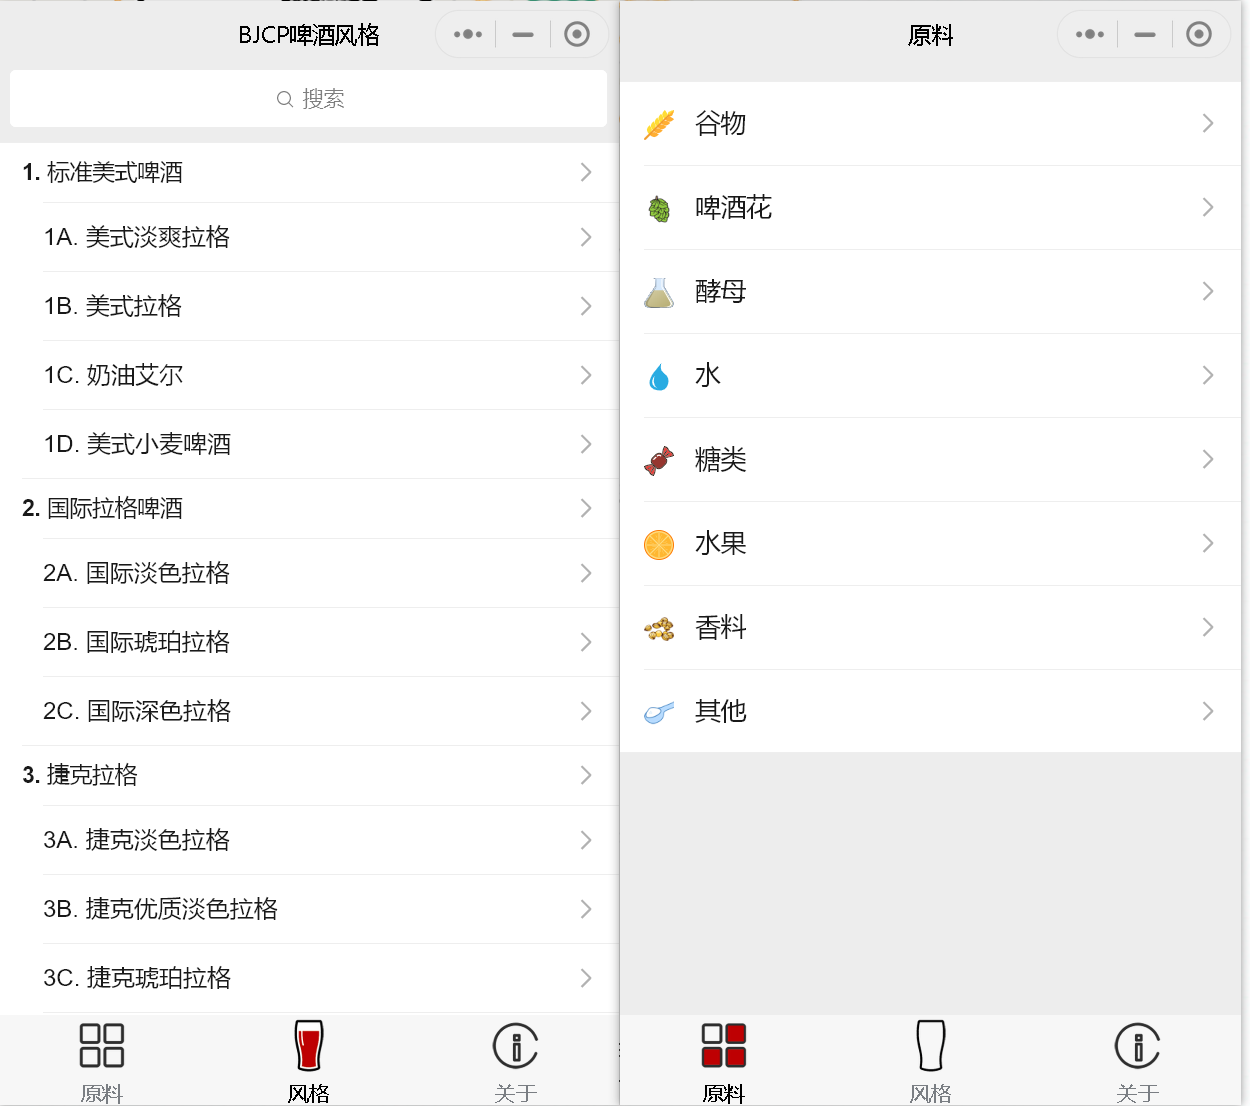Screen dimensions: 1250x1106
Task: Close the 原料 mini program via the circle icon
Action: click(1198, 35)
